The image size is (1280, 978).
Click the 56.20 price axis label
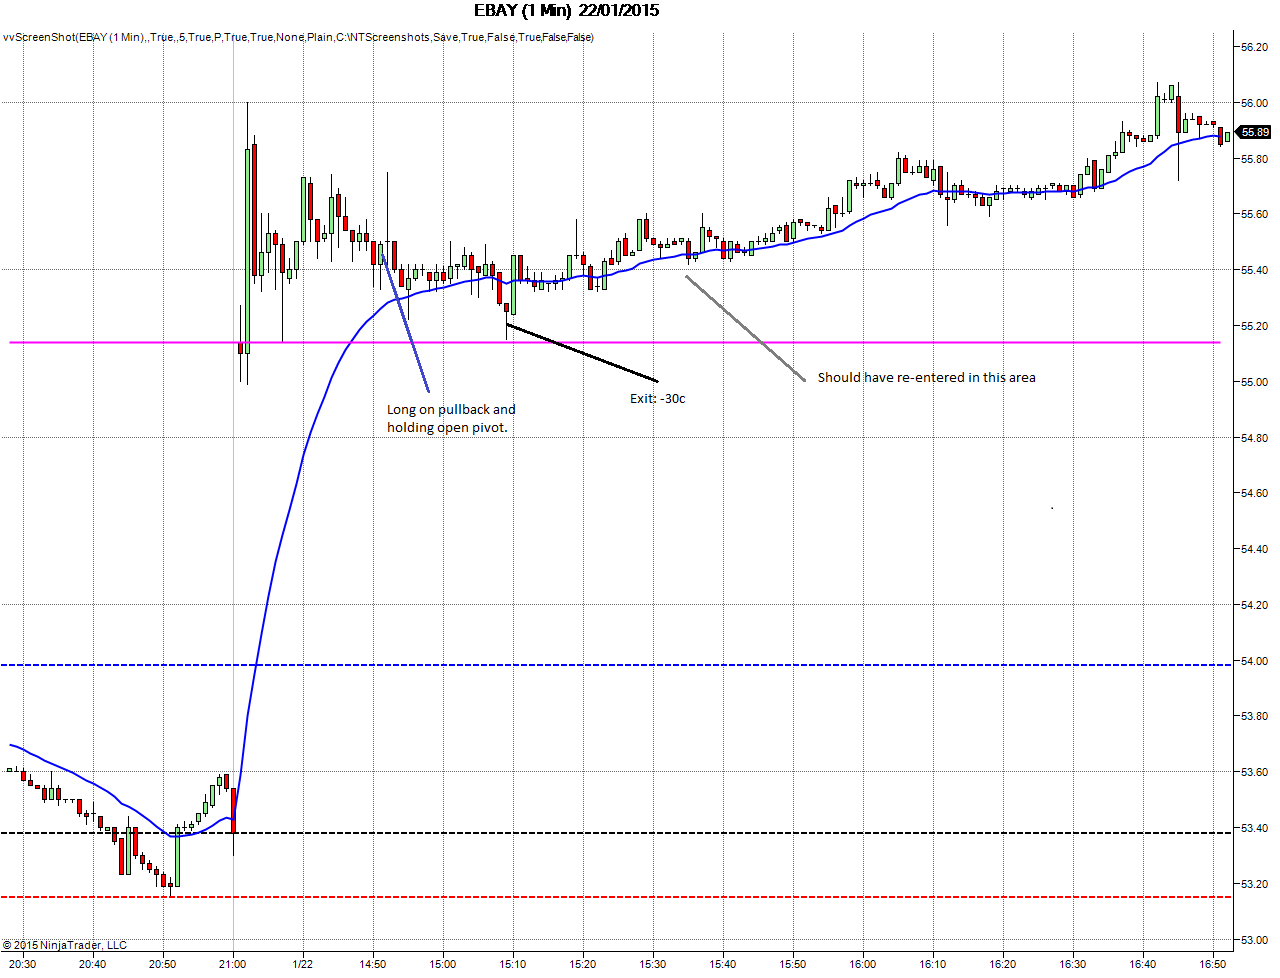(x=1254, y=47)
